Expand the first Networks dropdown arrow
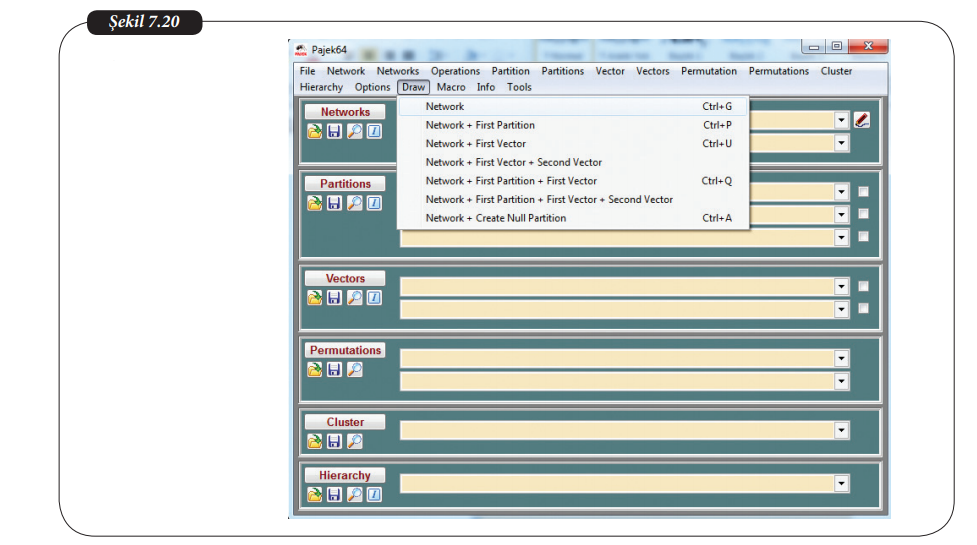The image size is (977, 545). pos(842,120)
